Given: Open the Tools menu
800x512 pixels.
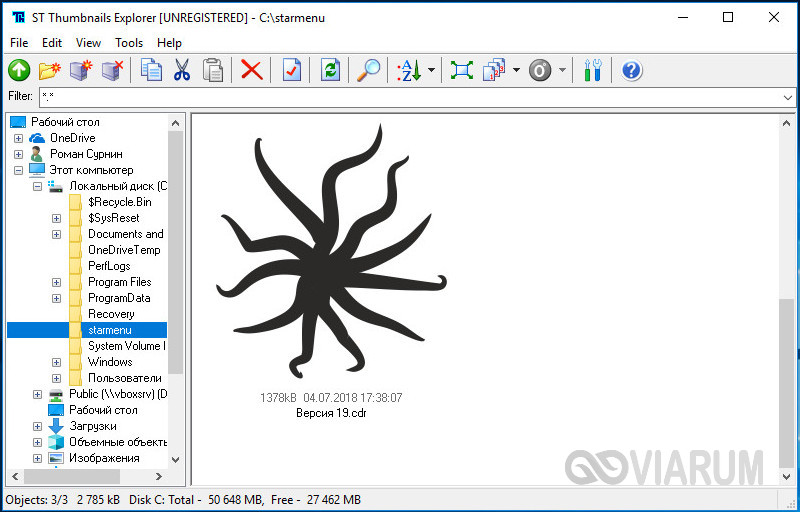Looking at the screenshot, I should tap(129, 43).
